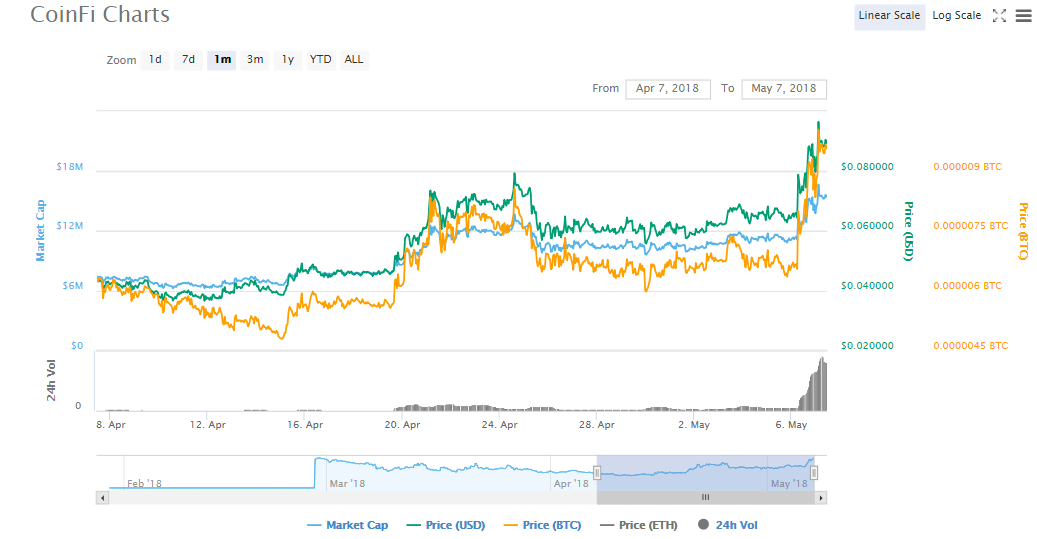The width and height of the screenshot is (1037, 539).
Task: Select YTD zoom range
Action: click(x=320, y=60)
